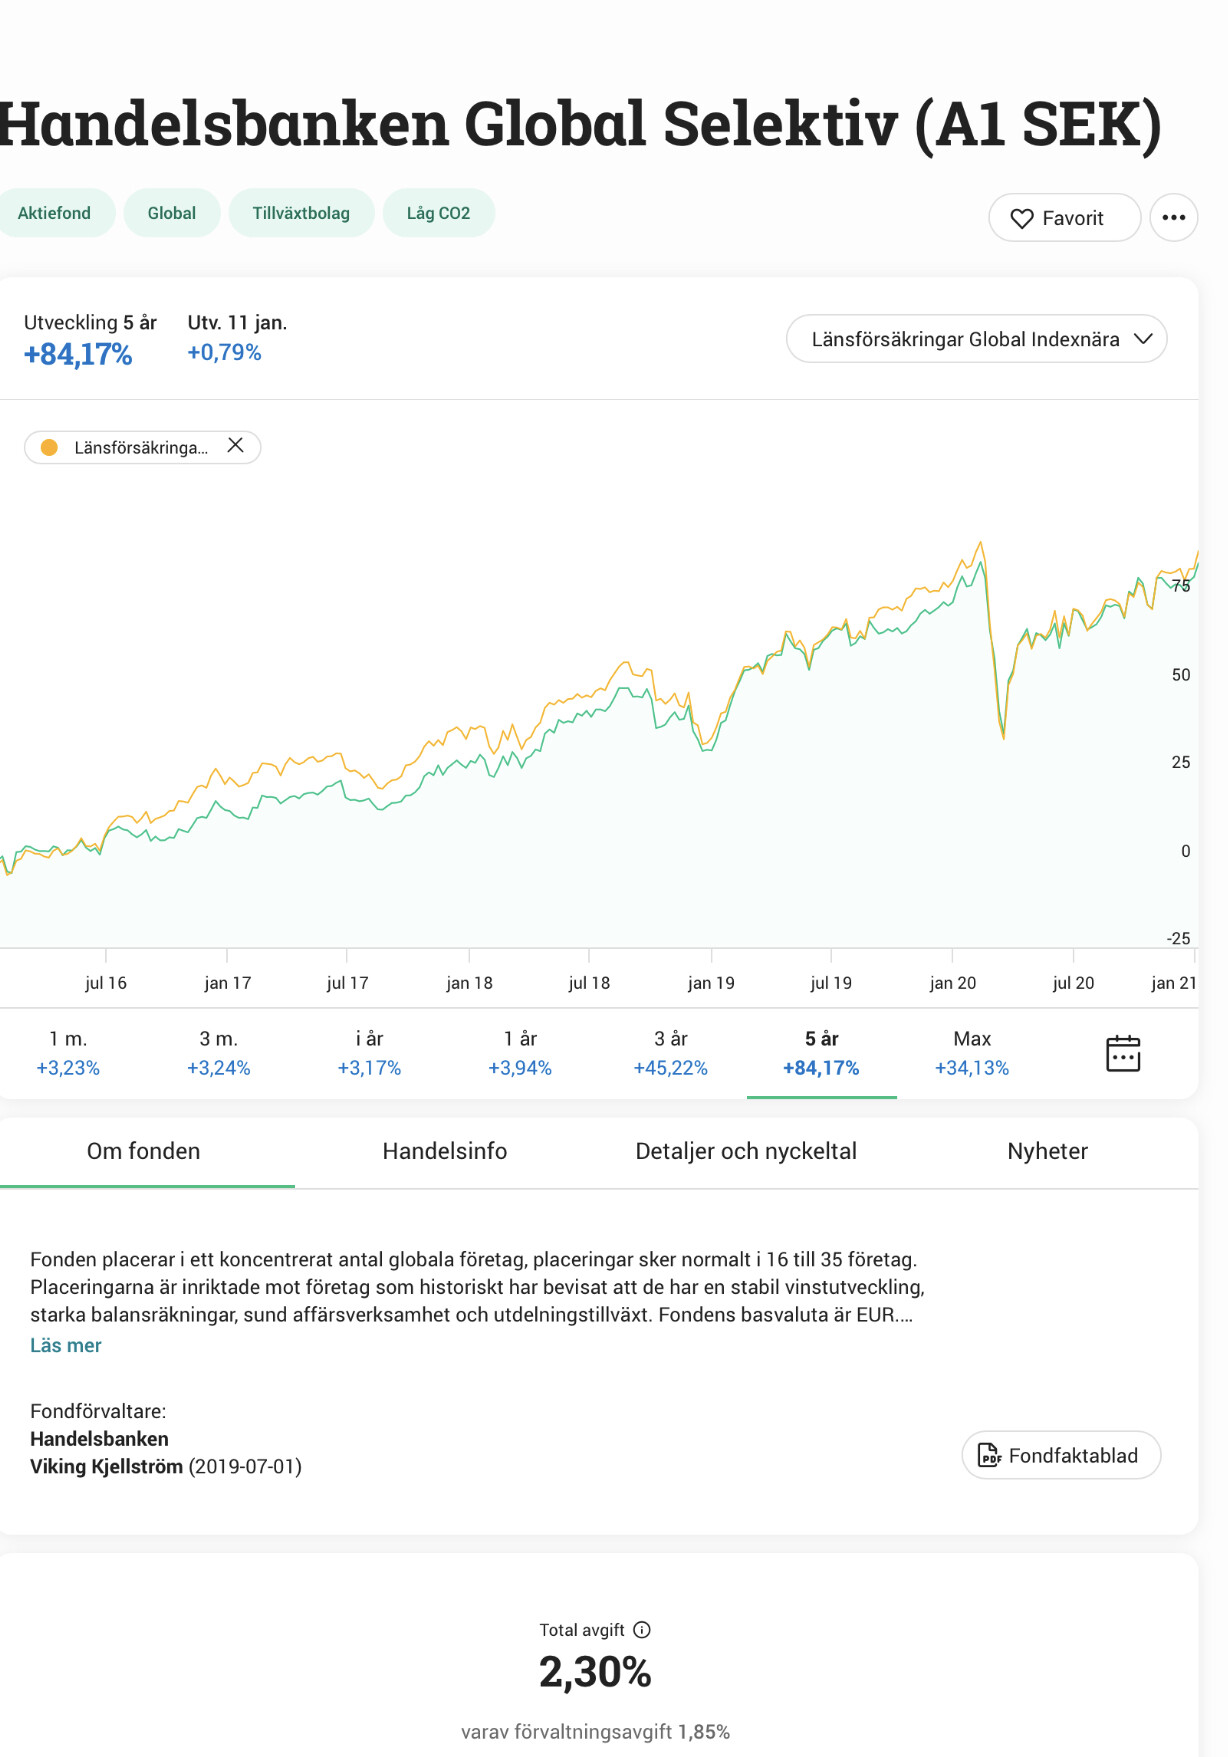Remove the Länsförsäkringa... comparison chip

tap(236, 446)
